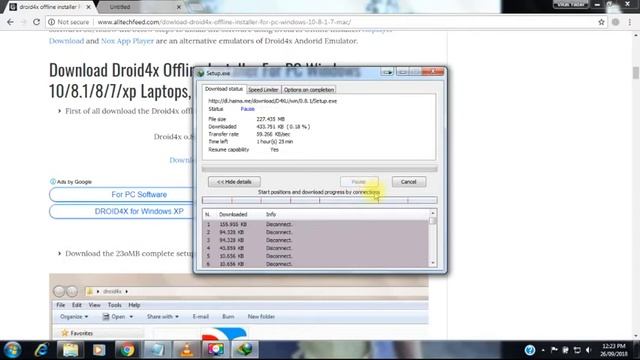The width and height of the screenshot is (640, 360).
Task: Open the Speed Limiter tab
Action: coord(263,90)
